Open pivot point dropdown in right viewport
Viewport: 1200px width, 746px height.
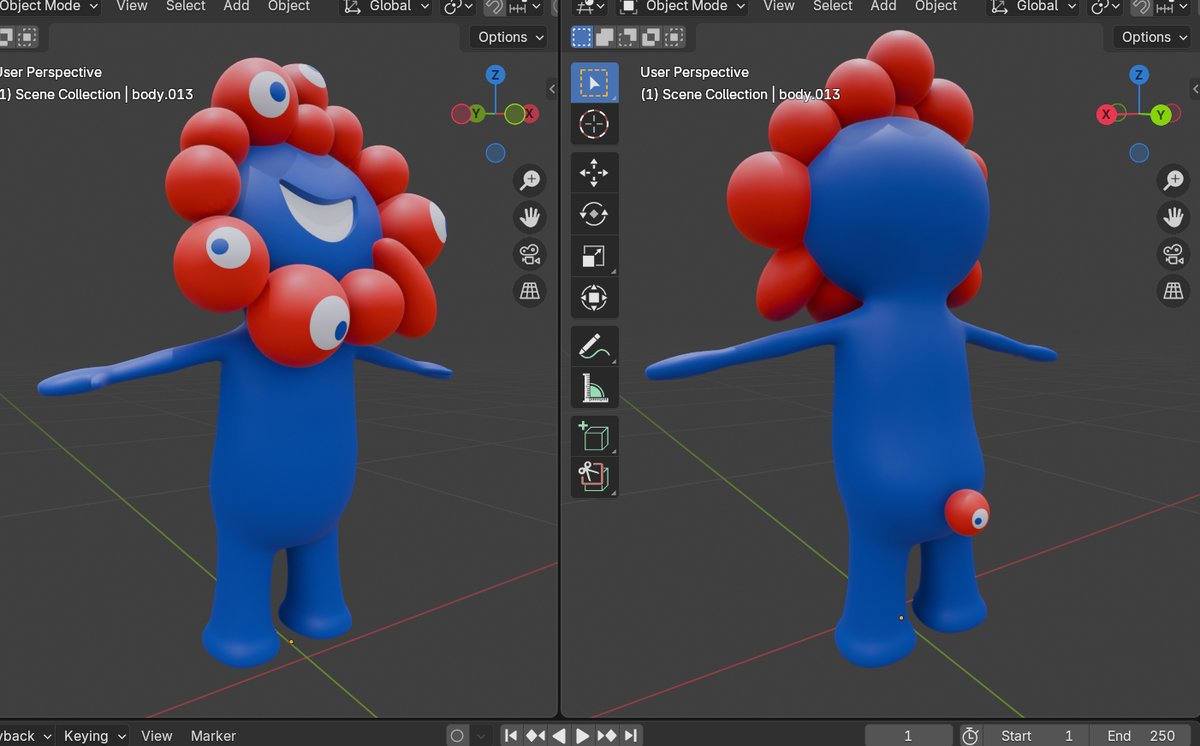tap(1105, 7)
